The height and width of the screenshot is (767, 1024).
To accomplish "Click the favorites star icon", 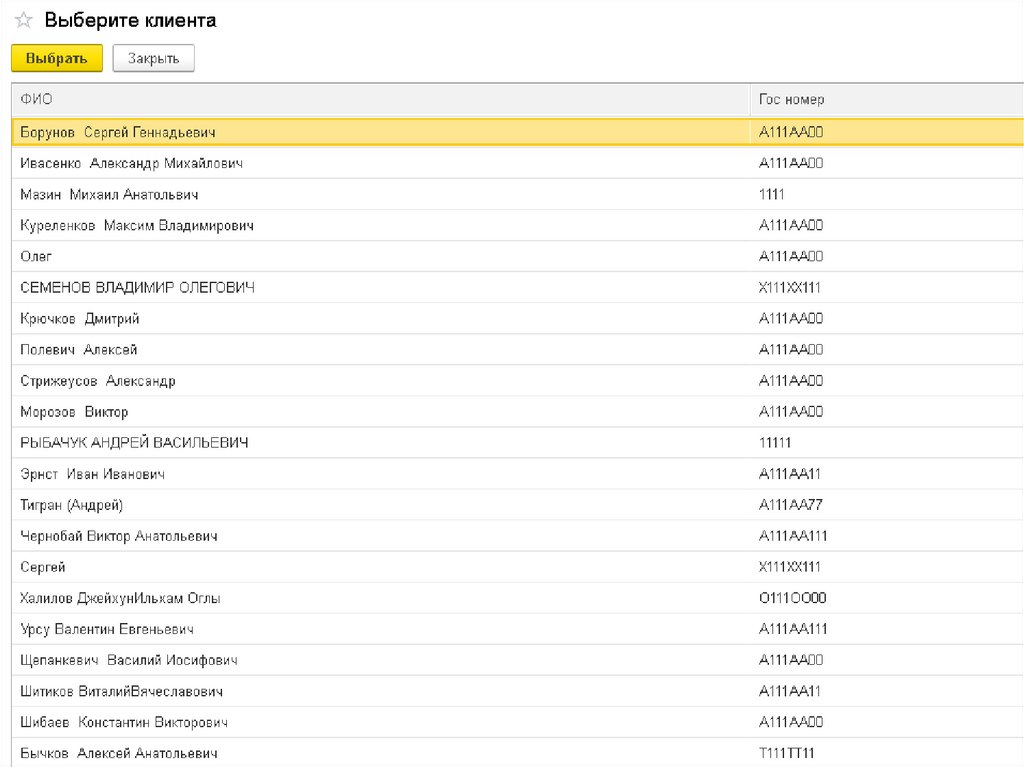I will tap(23, 21).
